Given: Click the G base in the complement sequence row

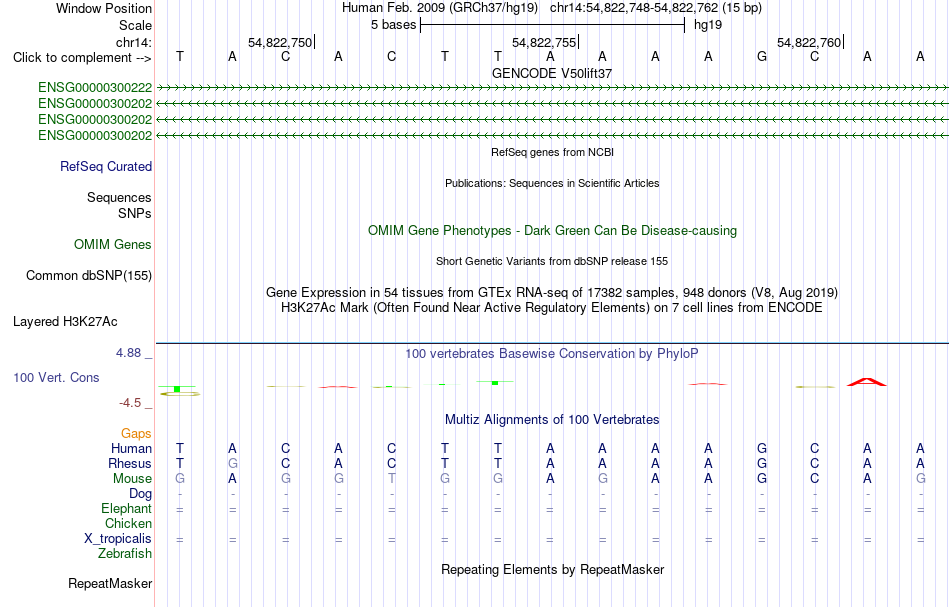Looking at the screenshot, I should (762, 56).
